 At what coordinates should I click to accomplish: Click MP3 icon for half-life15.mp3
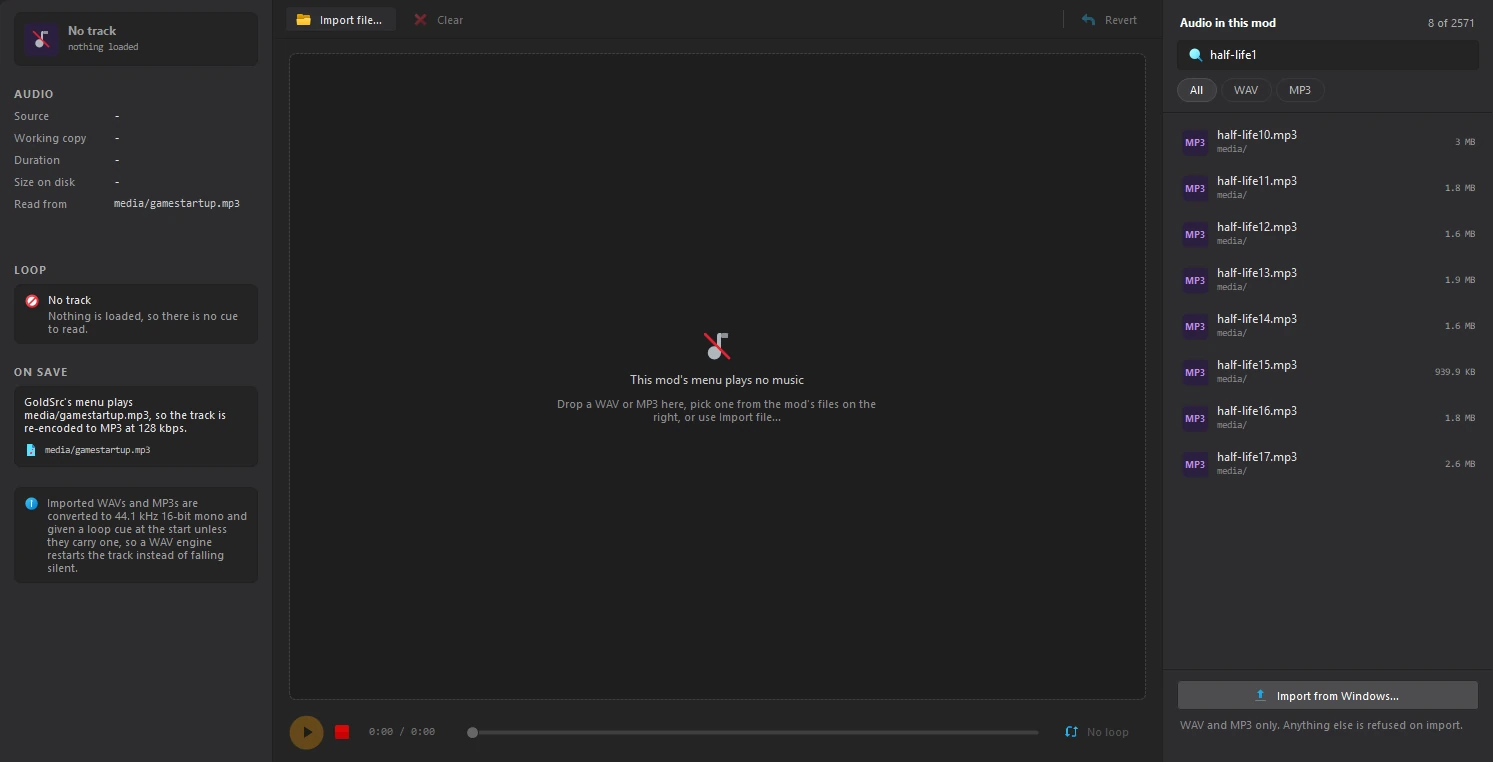coord(1195,372)
